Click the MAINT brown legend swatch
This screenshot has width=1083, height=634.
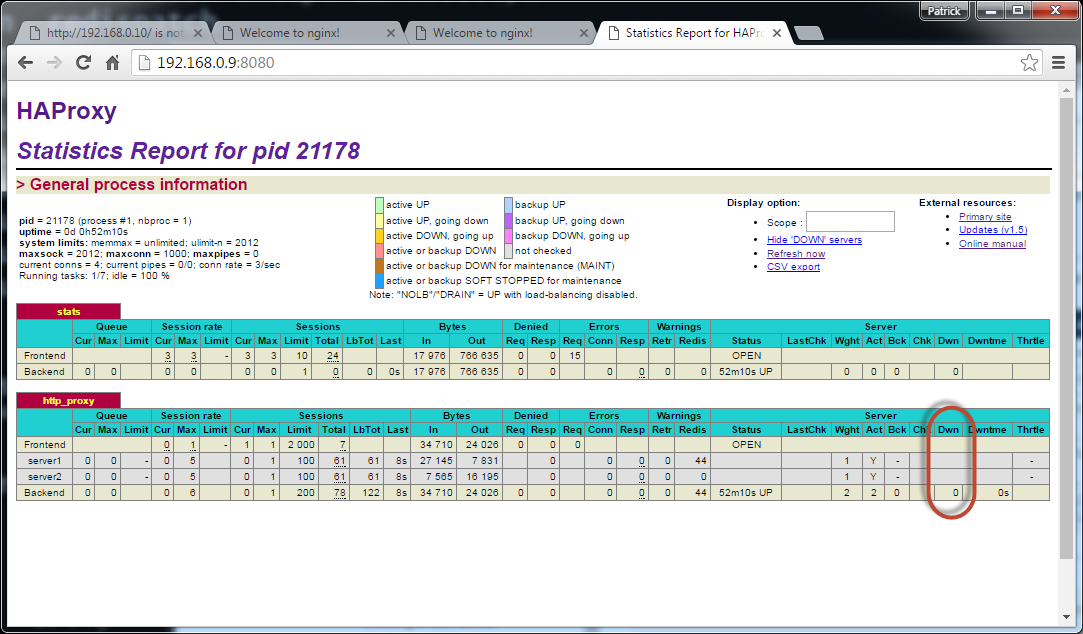click(379, 266)
